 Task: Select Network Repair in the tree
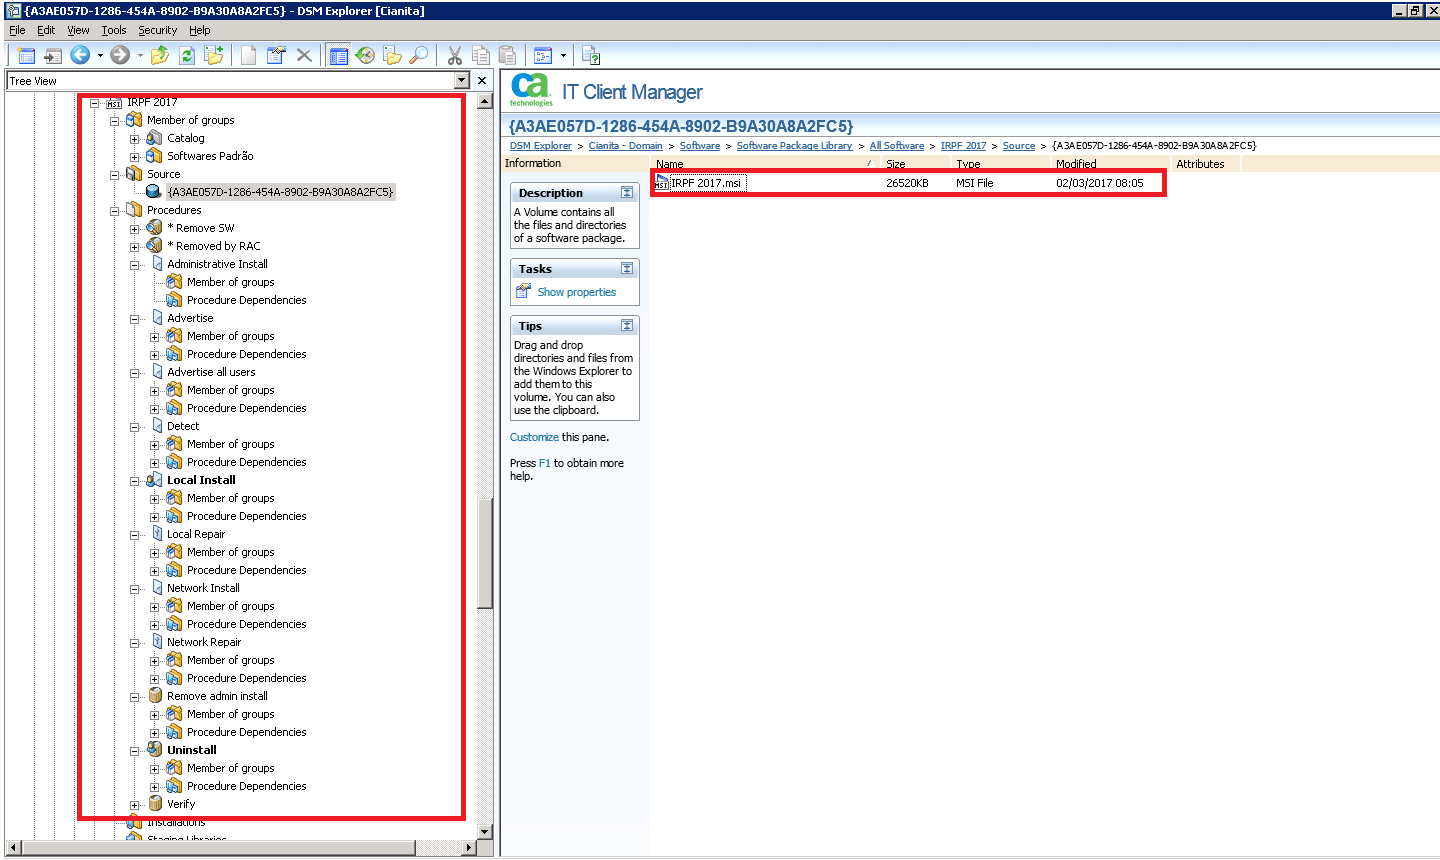click(x=204, y=642)
